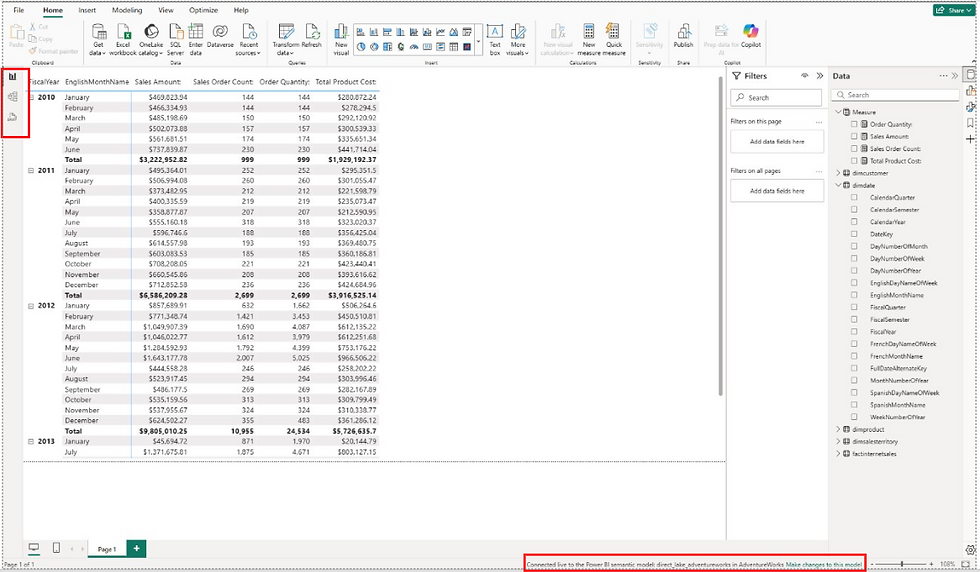Click the Publish icon
The width and height of the screenshot is (980, 572).
pyautogui.click(x=683, y=31)
